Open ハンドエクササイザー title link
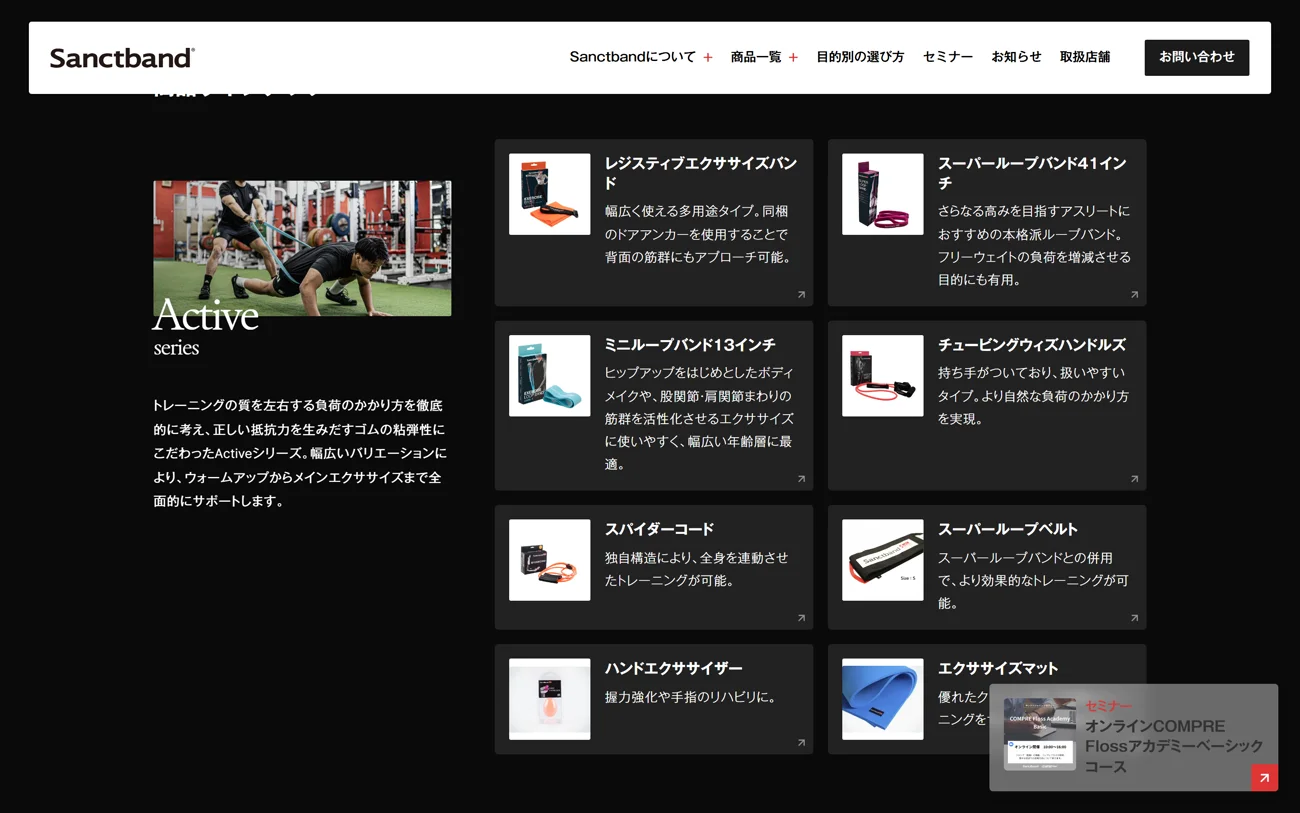Viewport: 1300px width, 813px height. click(673, 668)
